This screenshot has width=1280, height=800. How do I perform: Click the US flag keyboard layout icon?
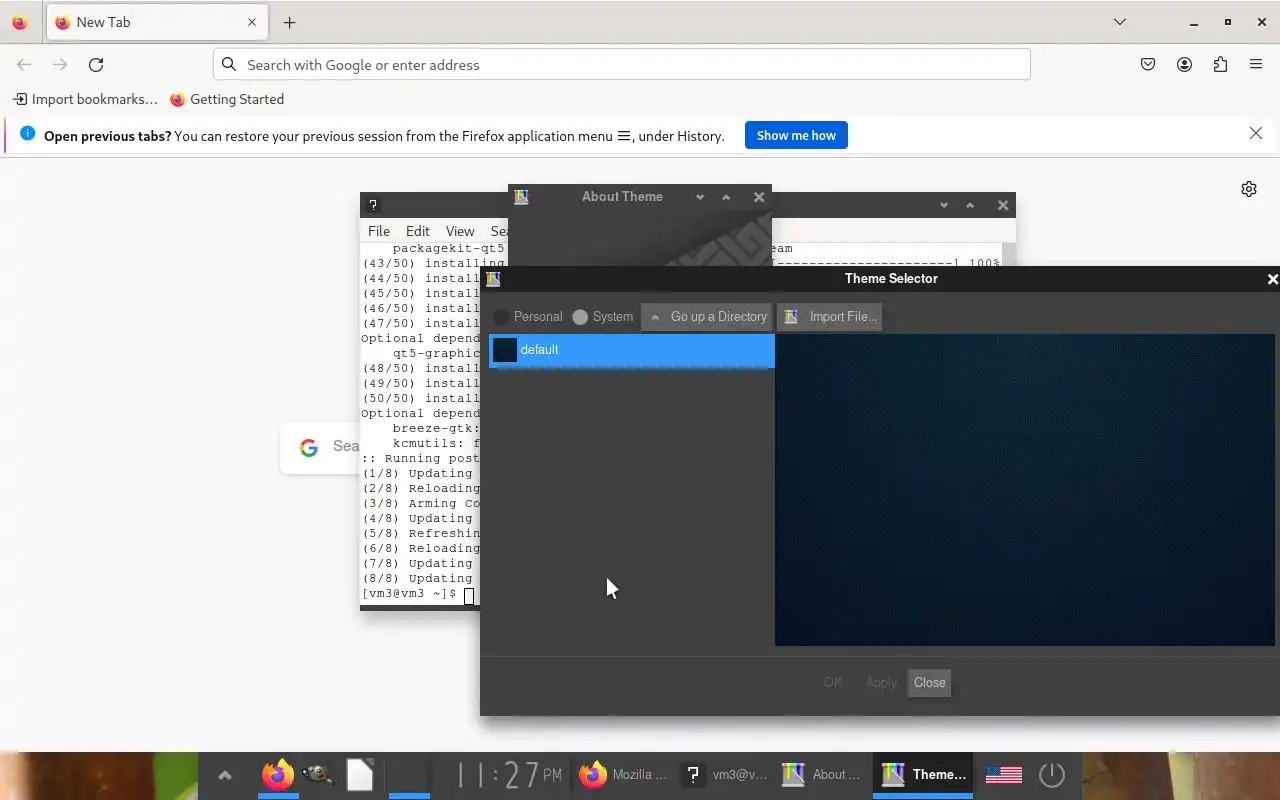click(1004, 775)
